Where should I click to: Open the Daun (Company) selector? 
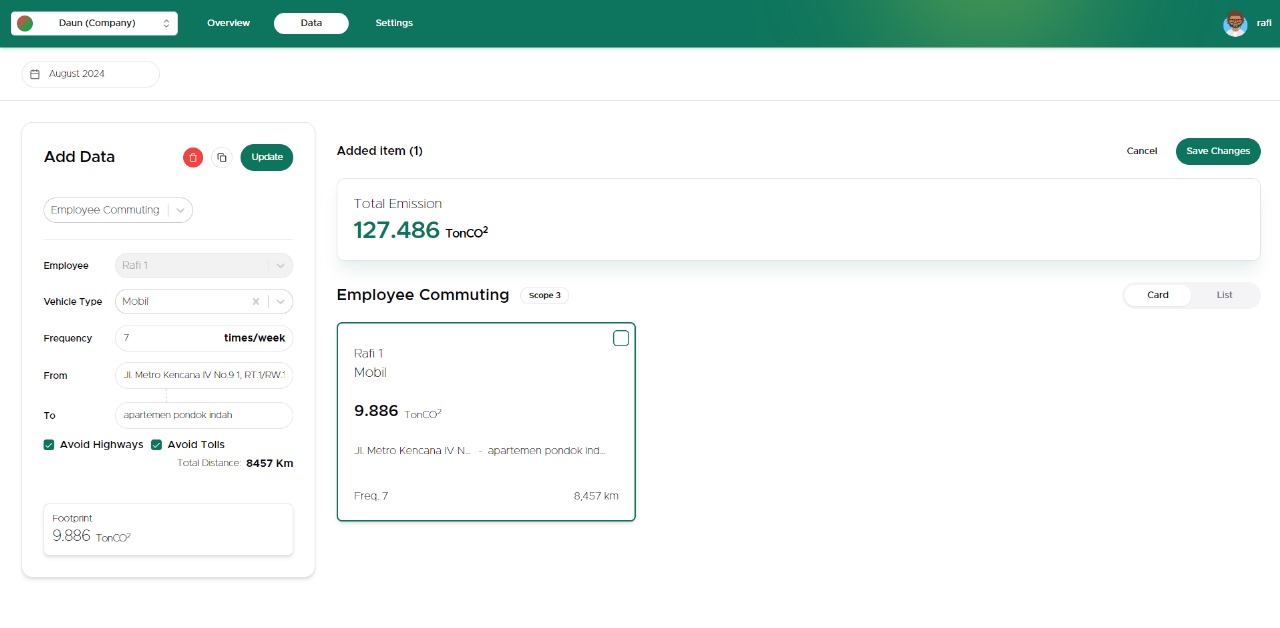(95, 23)
